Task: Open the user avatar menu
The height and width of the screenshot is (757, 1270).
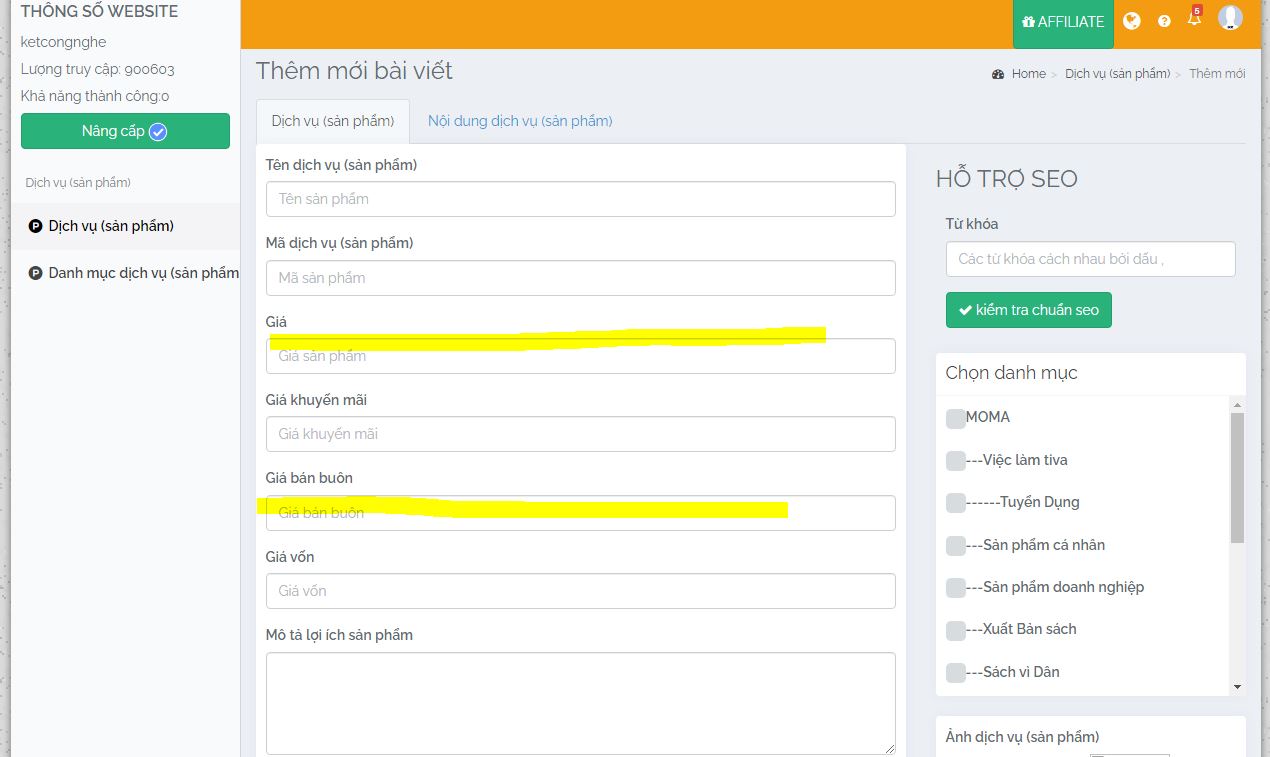Action: click(1230, 18)
